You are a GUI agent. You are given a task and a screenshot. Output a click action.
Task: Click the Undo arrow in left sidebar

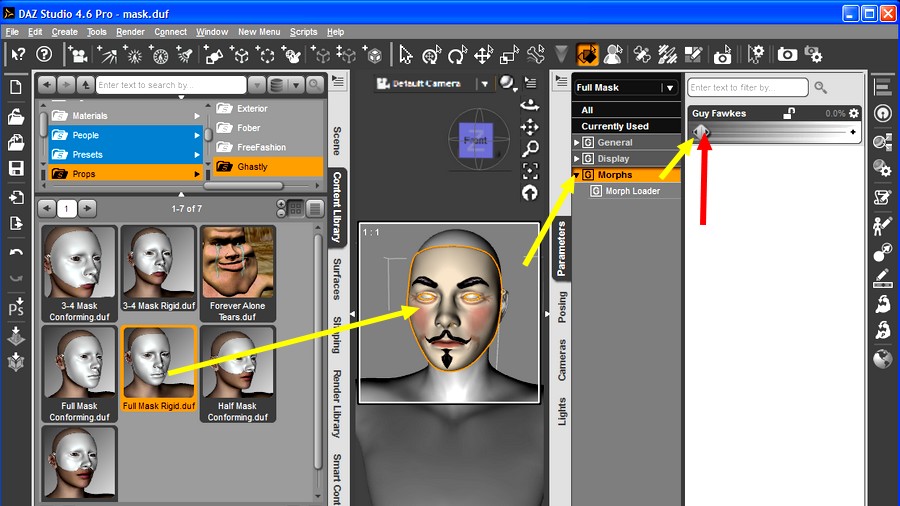pyautogui.click(x=16, y=252)
